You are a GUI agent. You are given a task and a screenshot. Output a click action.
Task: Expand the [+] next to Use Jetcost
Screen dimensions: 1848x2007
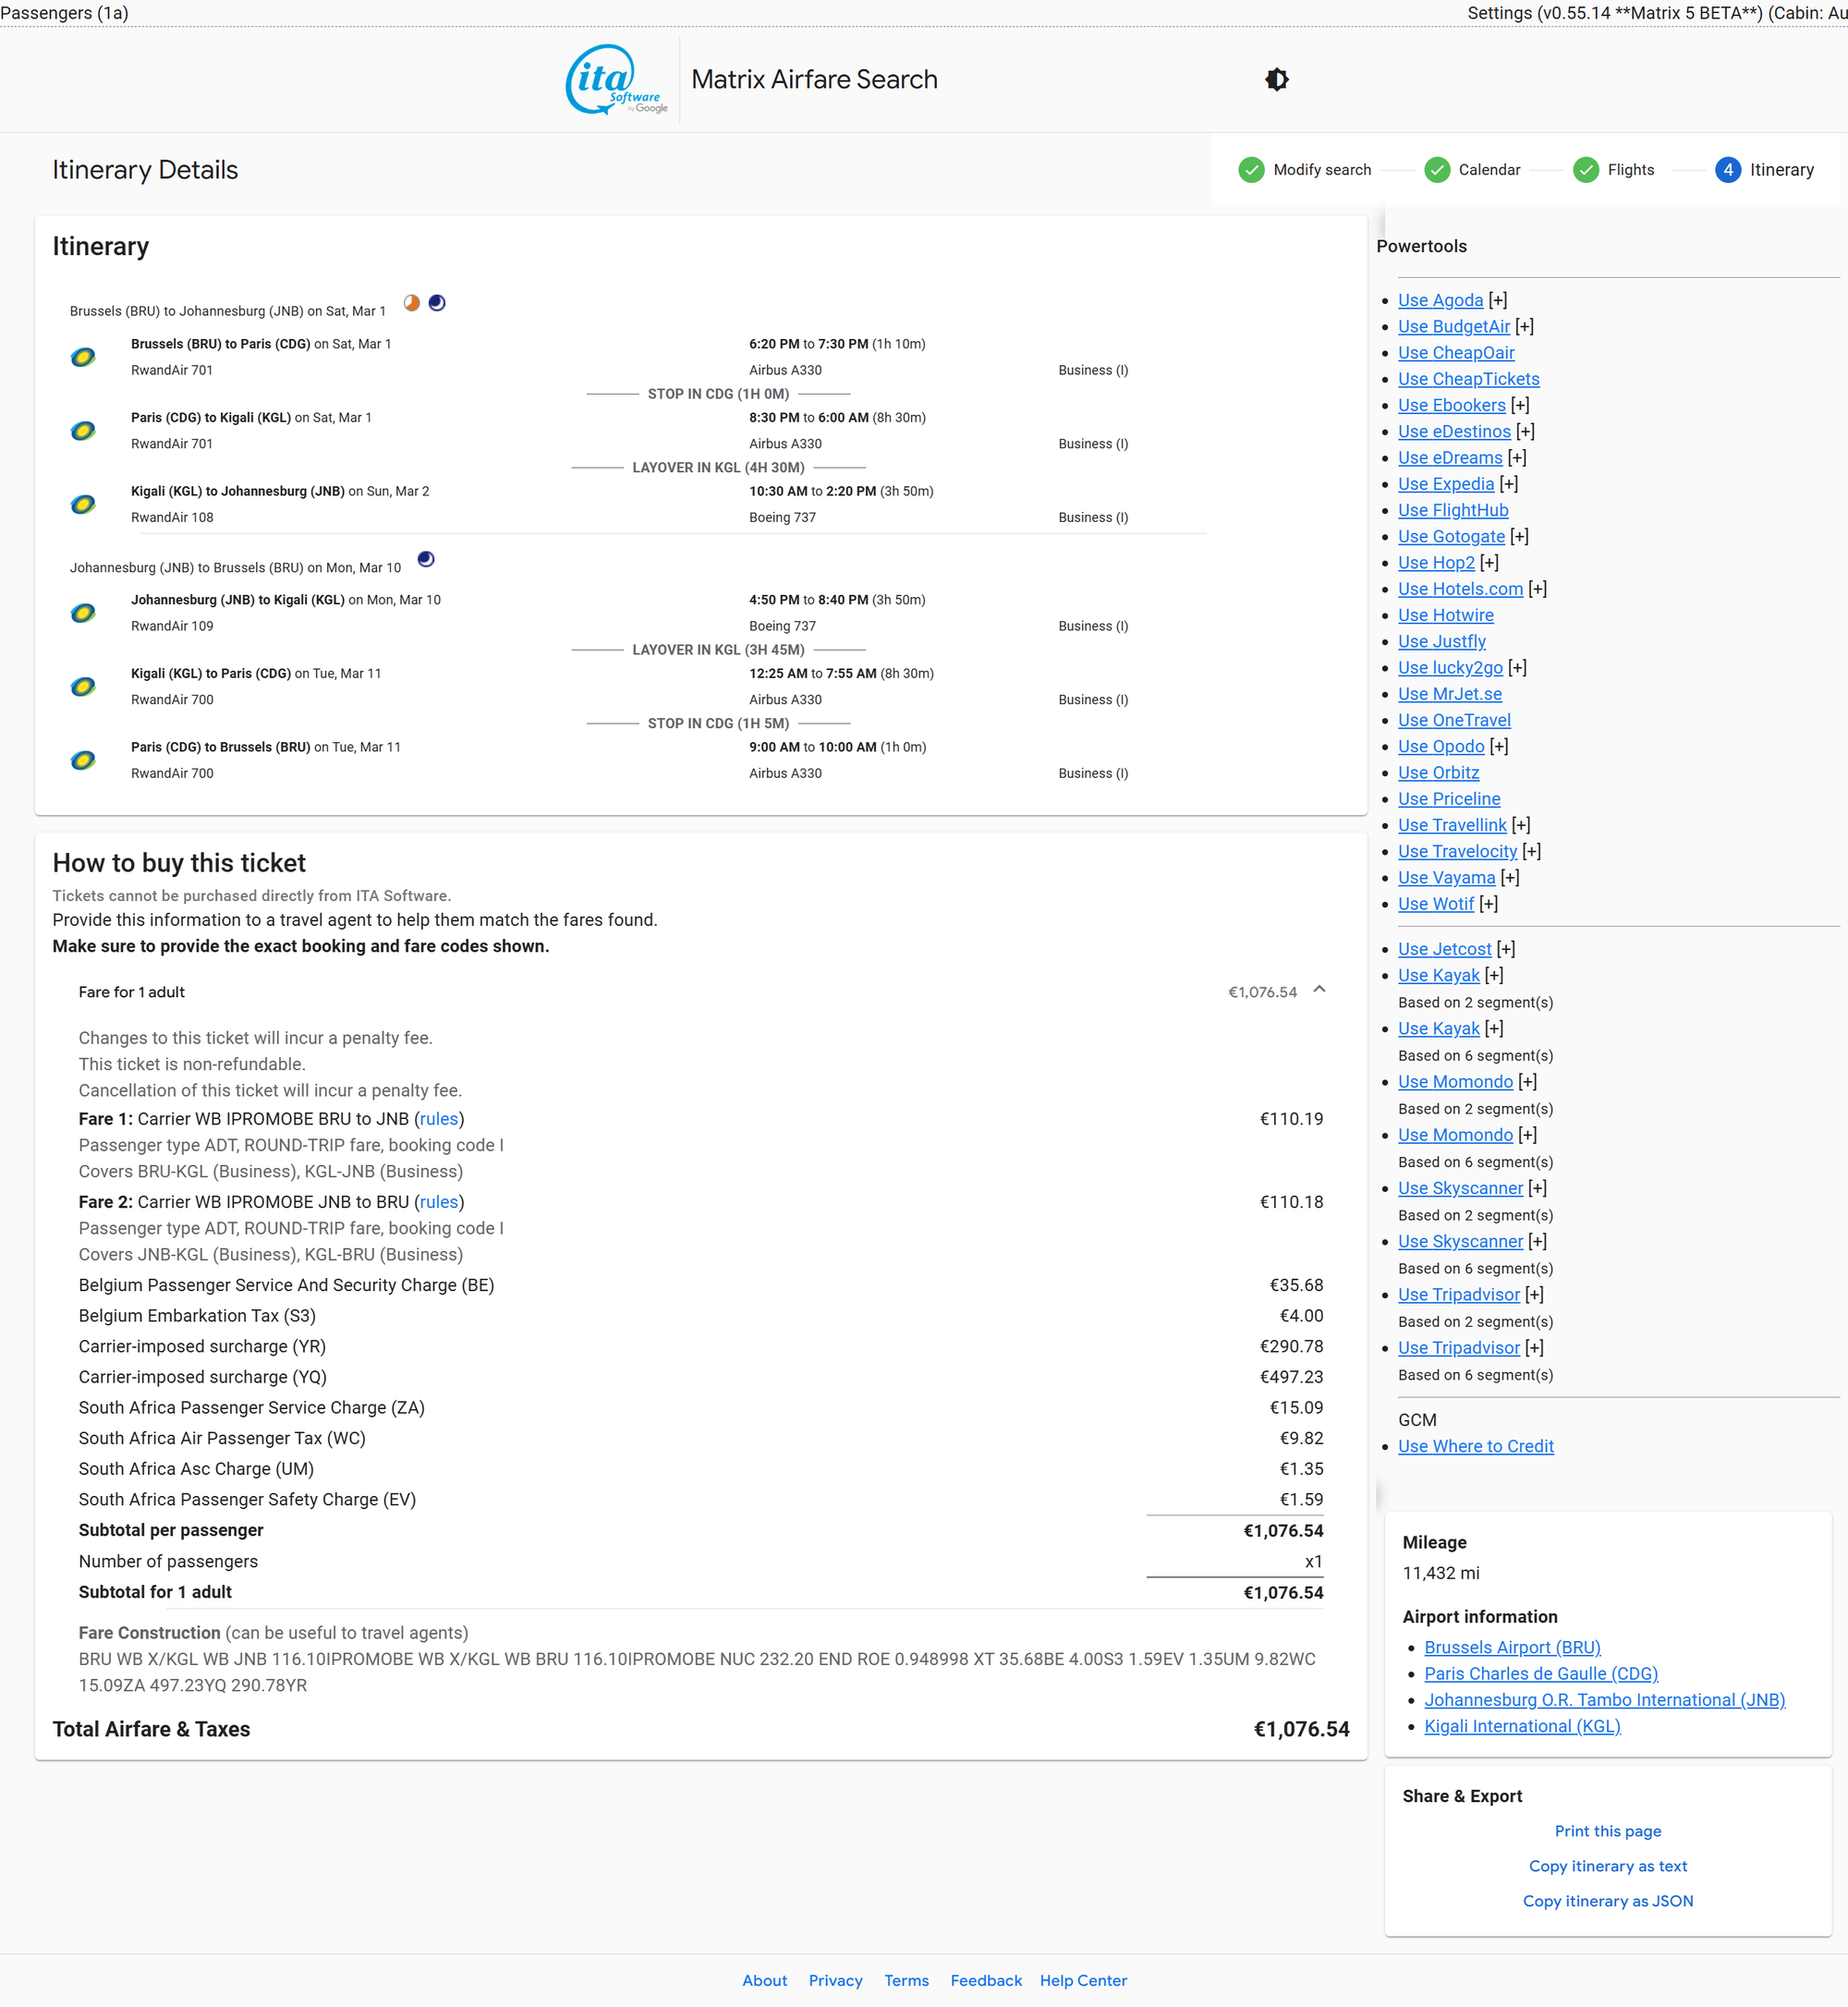click(x=1505, y=949)
